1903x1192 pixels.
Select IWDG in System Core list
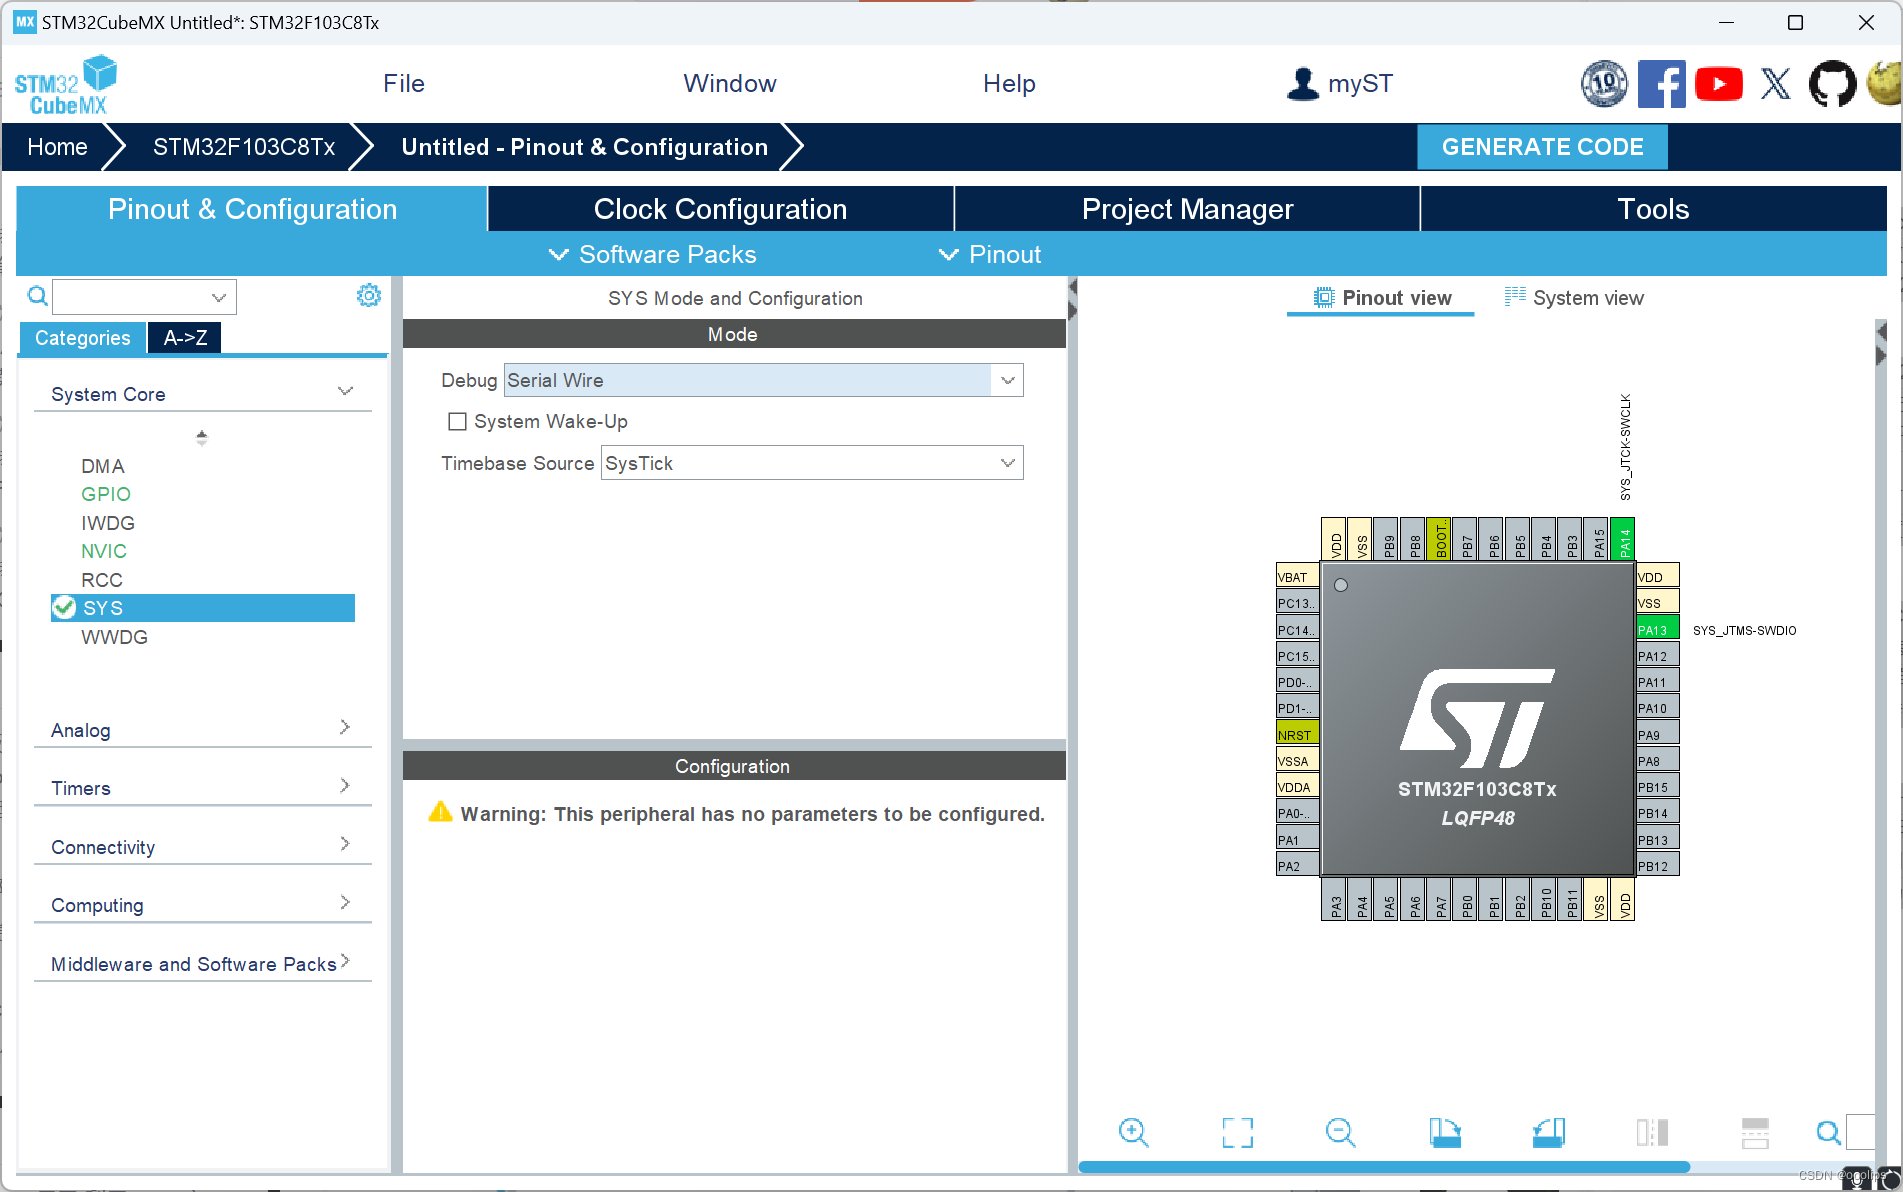click(x=108, y=523)
